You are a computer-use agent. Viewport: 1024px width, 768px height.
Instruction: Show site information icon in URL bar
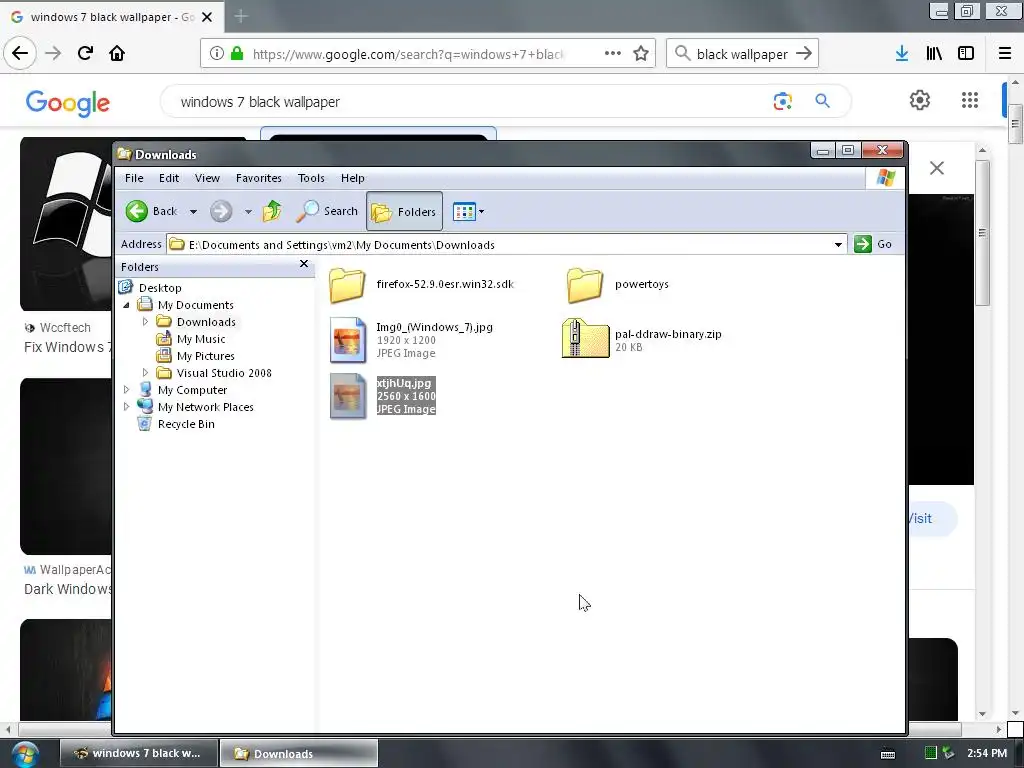pyautogui.click(x=216, y=54)
